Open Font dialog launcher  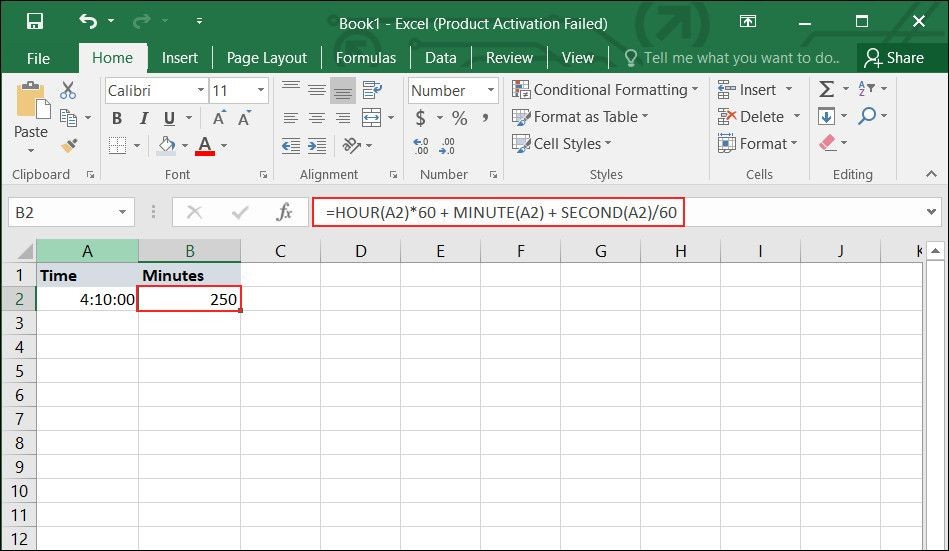(263, 175)
